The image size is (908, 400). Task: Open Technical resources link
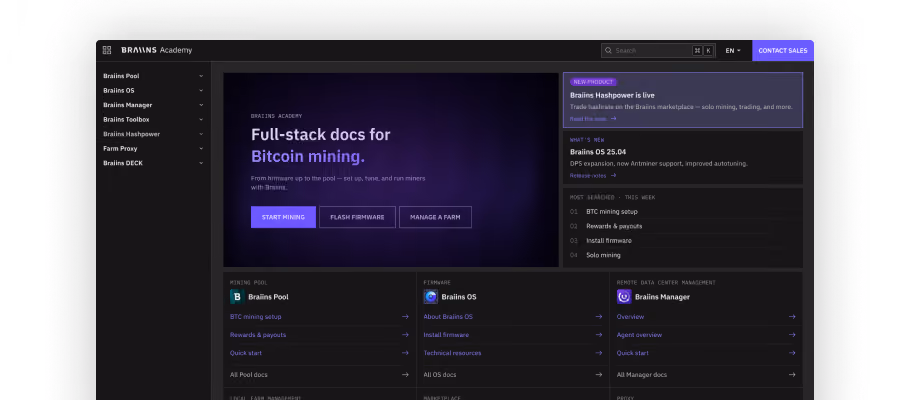452,353
